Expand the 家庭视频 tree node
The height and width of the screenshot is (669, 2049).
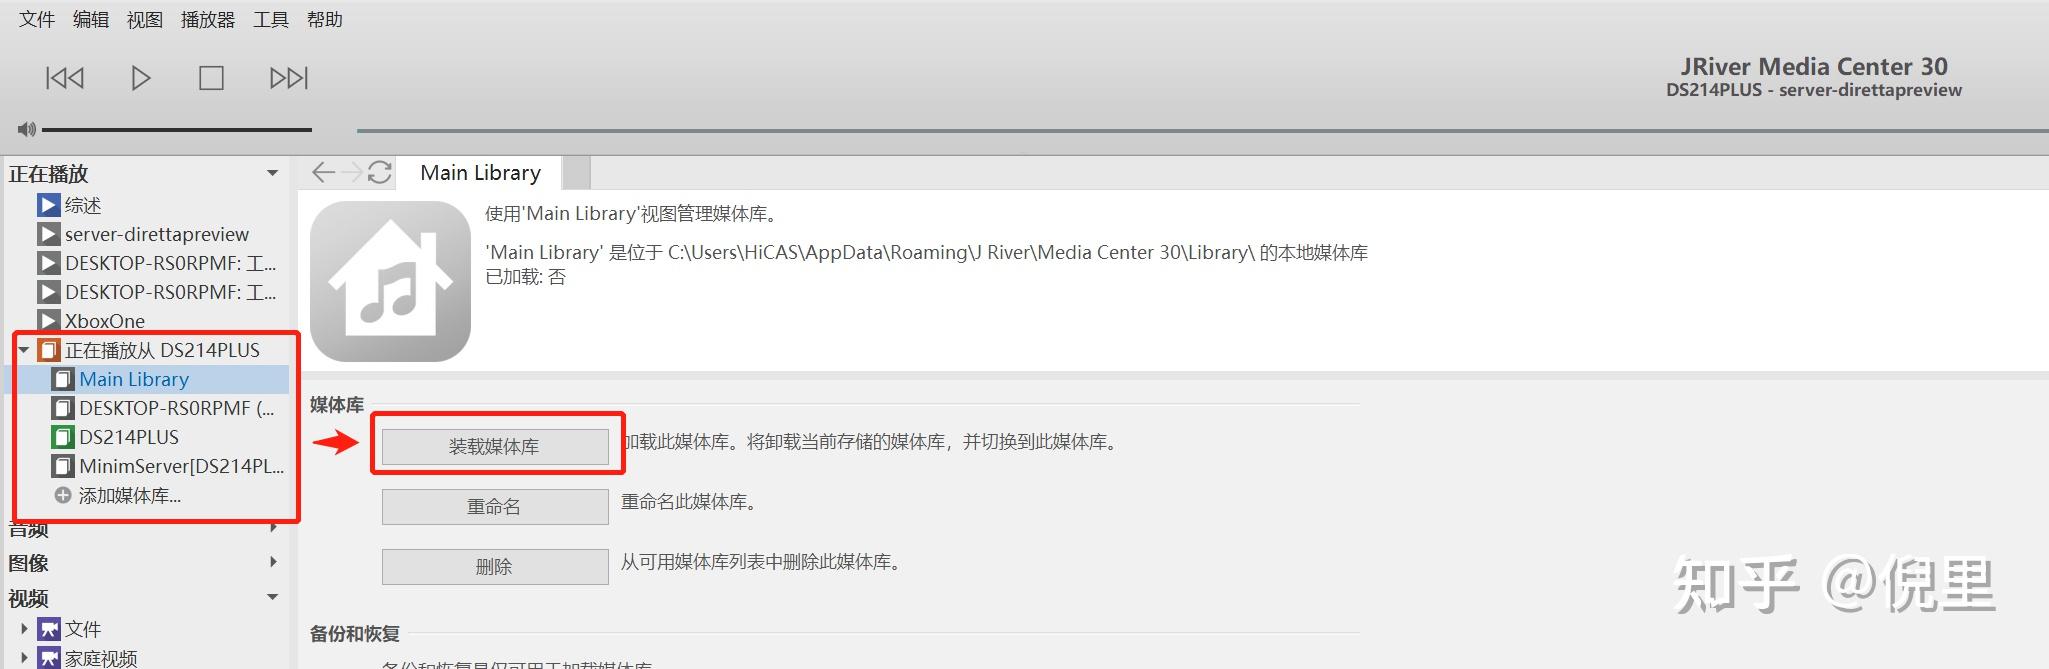tap(24, 658)
